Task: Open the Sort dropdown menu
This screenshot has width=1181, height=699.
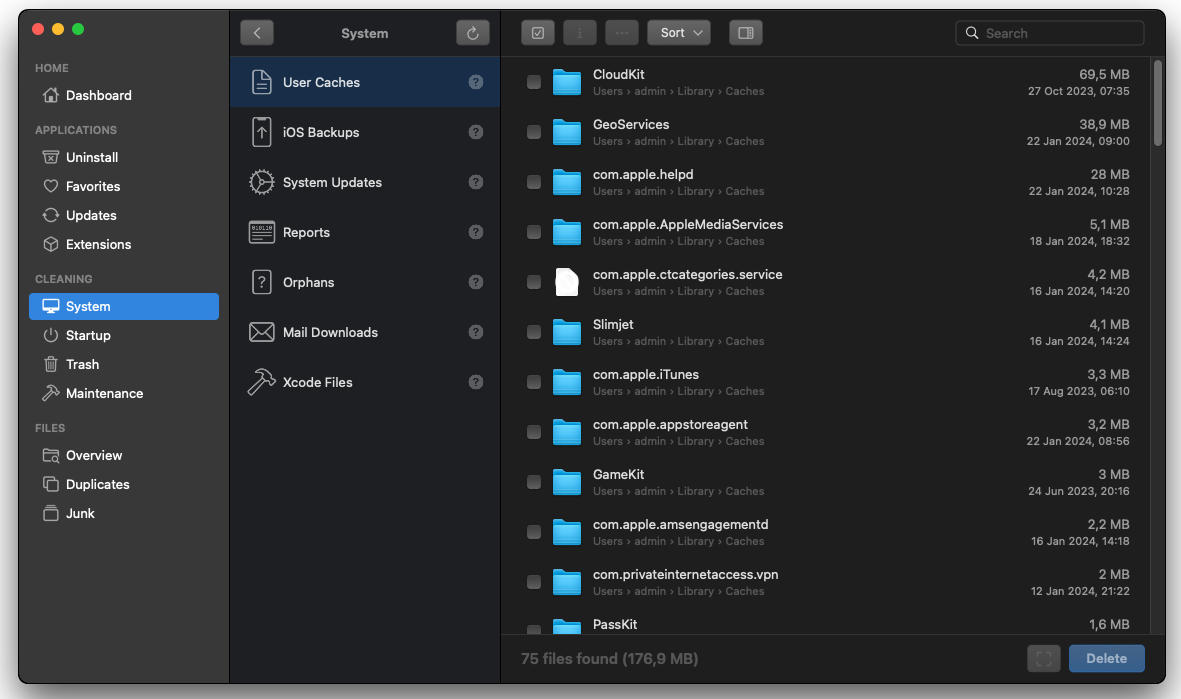Action: (x=678, y=33)
